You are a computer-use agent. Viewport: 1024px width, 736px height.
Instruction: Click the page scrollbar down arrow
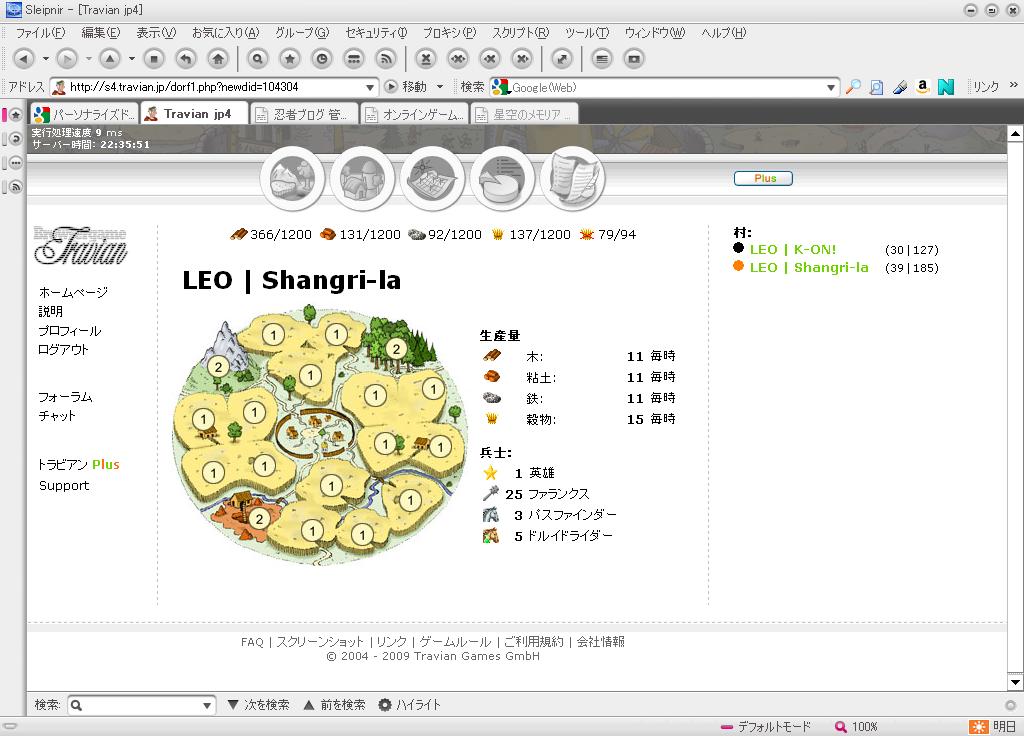pos(1015,682)
